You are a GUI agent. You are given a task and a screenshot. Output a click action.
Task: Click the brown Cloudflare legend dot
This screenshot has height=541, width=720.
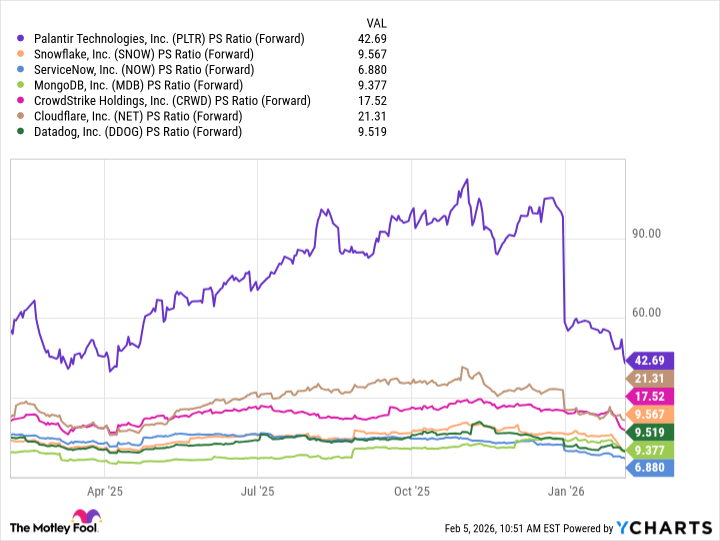(21, 116)
